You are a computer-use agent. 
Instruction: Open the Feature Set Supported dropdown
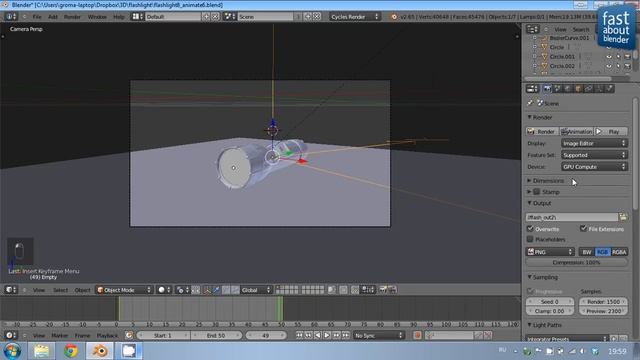(x=594, y=155)
